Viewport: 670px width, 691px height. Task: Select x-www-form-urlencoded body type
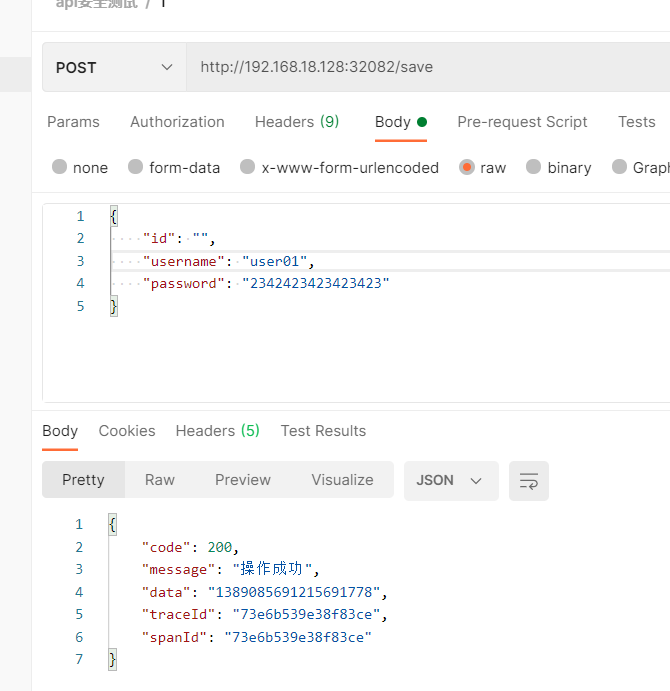[339, 167]
